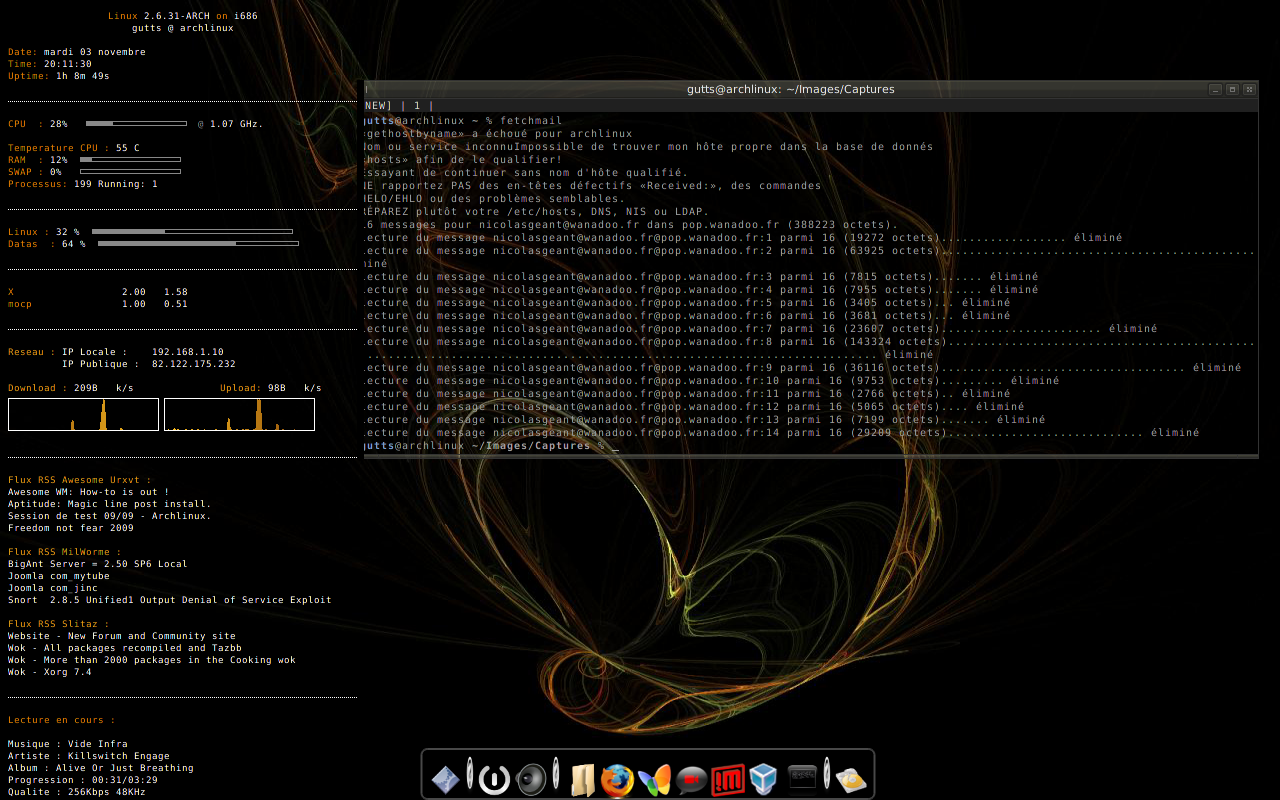Open the applications menu icon in dock
Screen dimensions: 1280x800
tap(446, 779)
